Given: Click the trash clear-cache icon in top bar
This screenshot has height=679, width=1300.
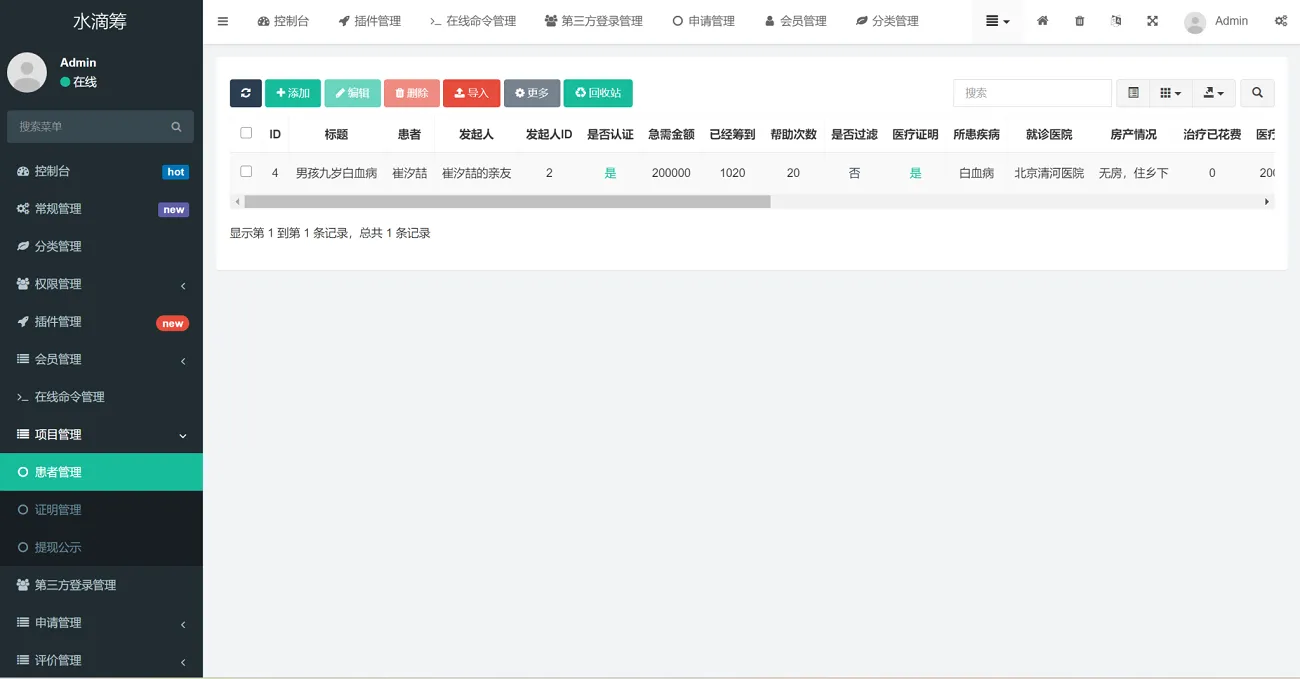Looking at the screenshot, I should [1079, 21].
